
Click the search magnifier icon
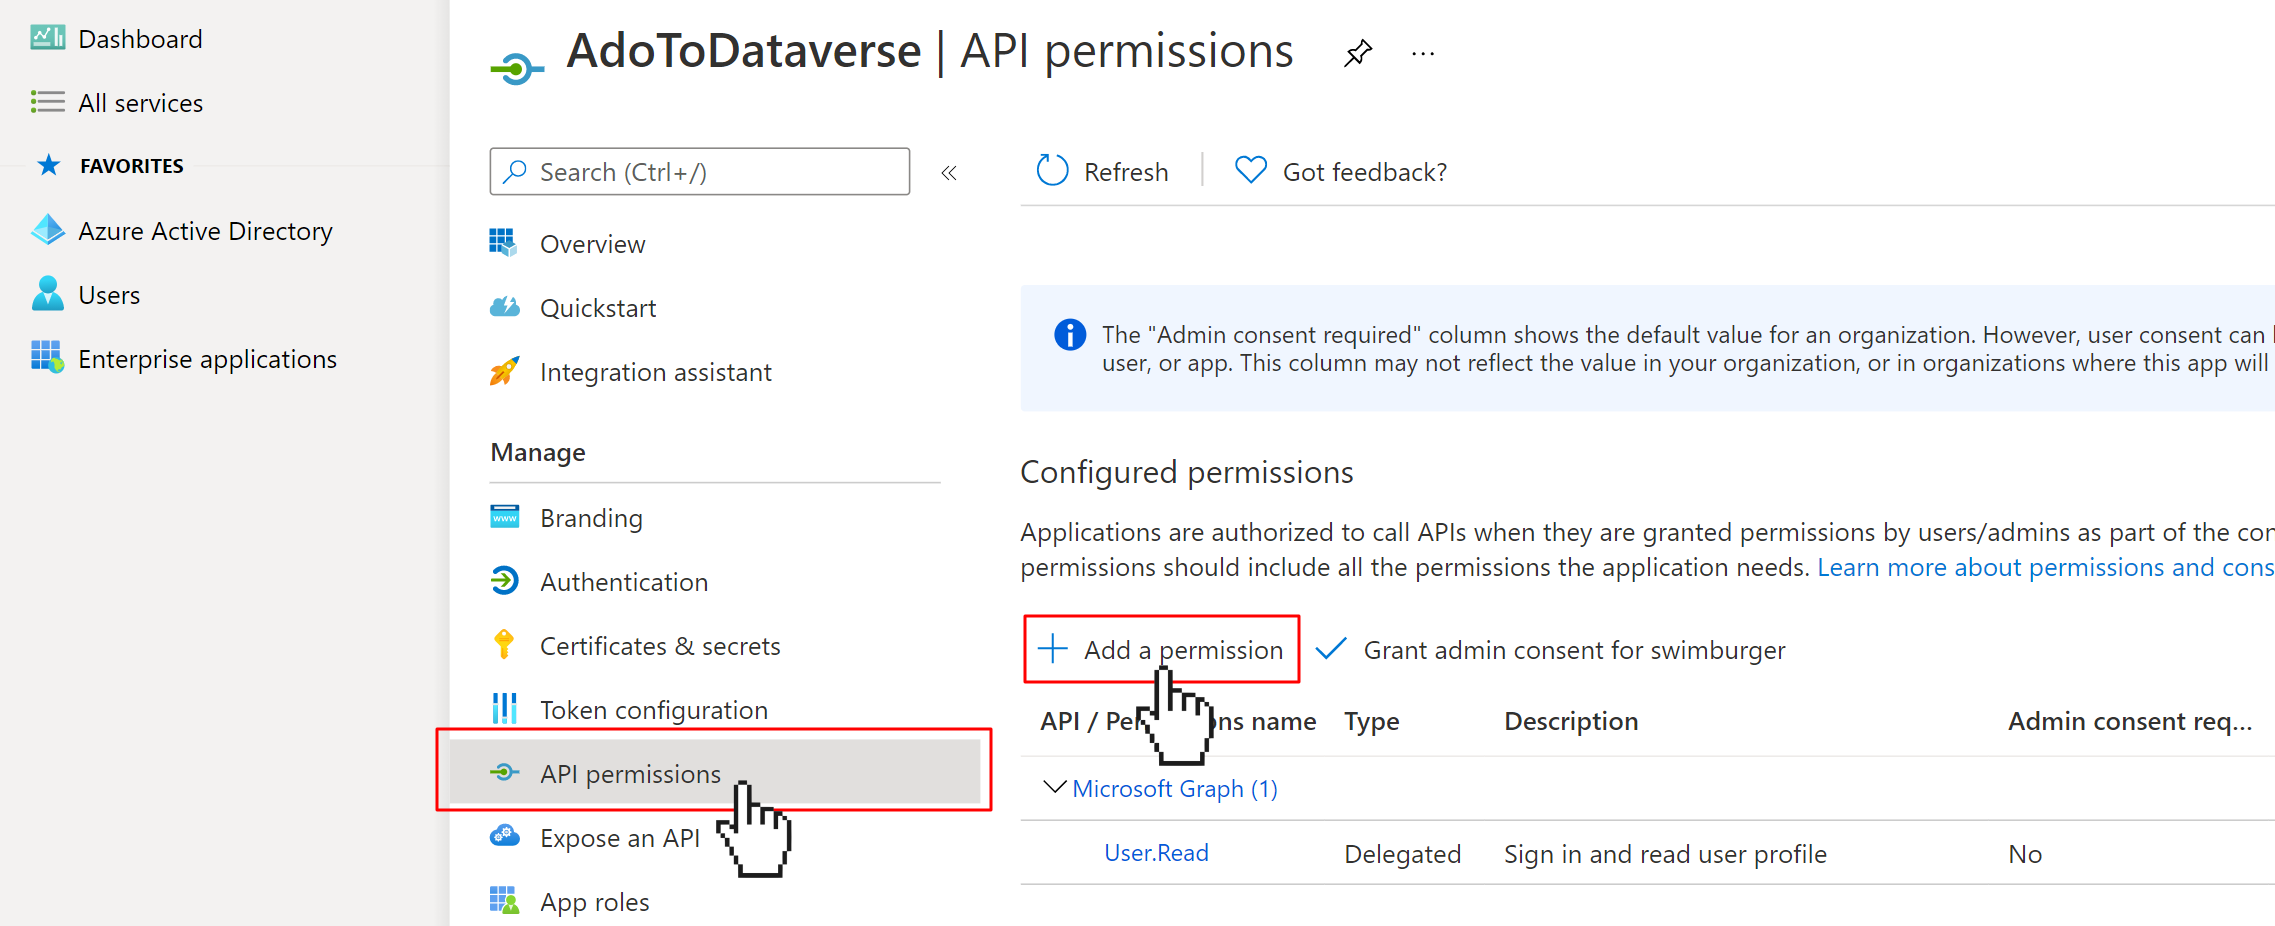(515, 172)
